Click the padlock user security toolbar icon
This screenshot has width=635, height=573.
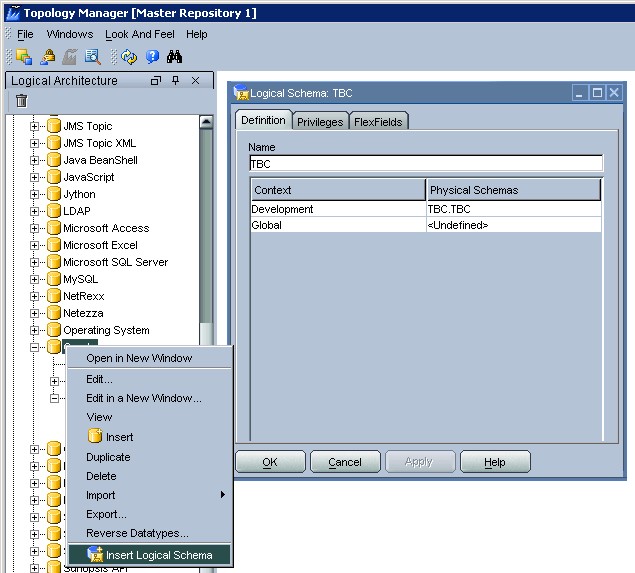click(48, 57)
